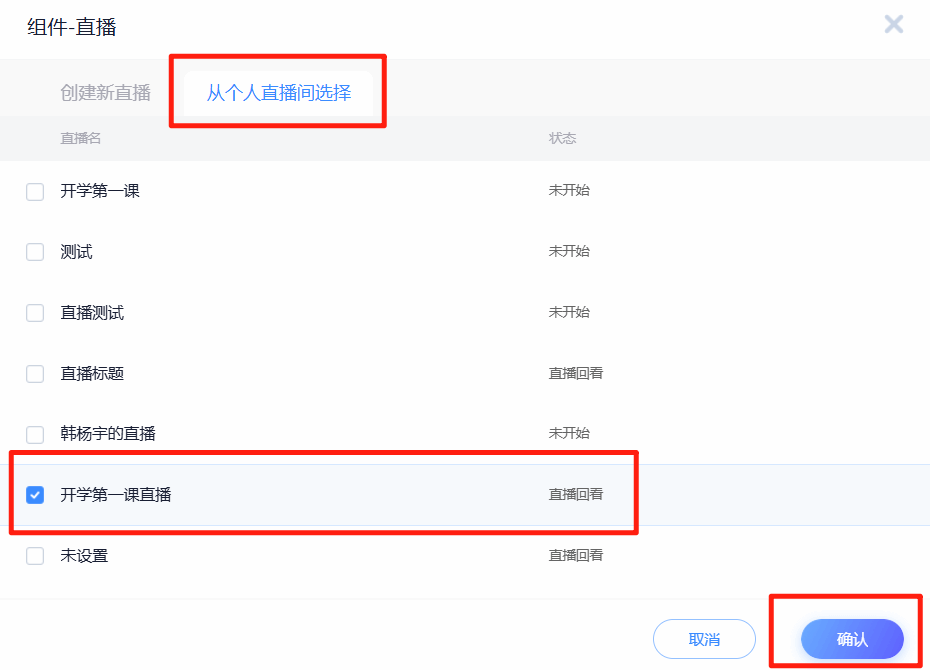Click the 取消 button

pyautogui.click(x=704, y=639)
